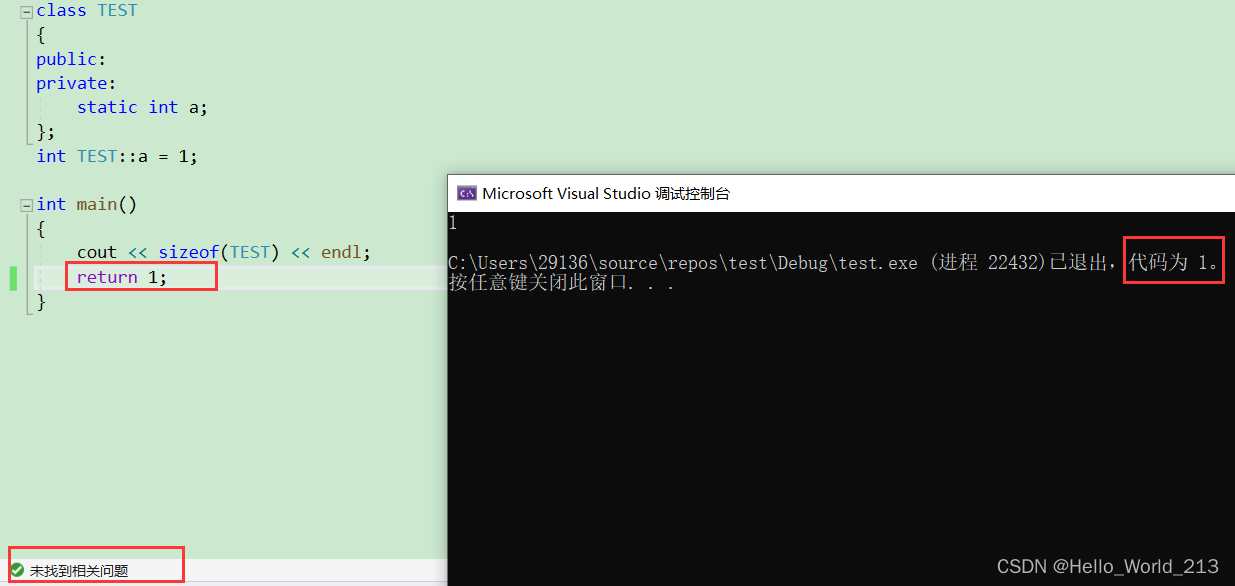Click the 'private:' access specifier
This screenshot has height=586, width=1235.
pos(76,83)
